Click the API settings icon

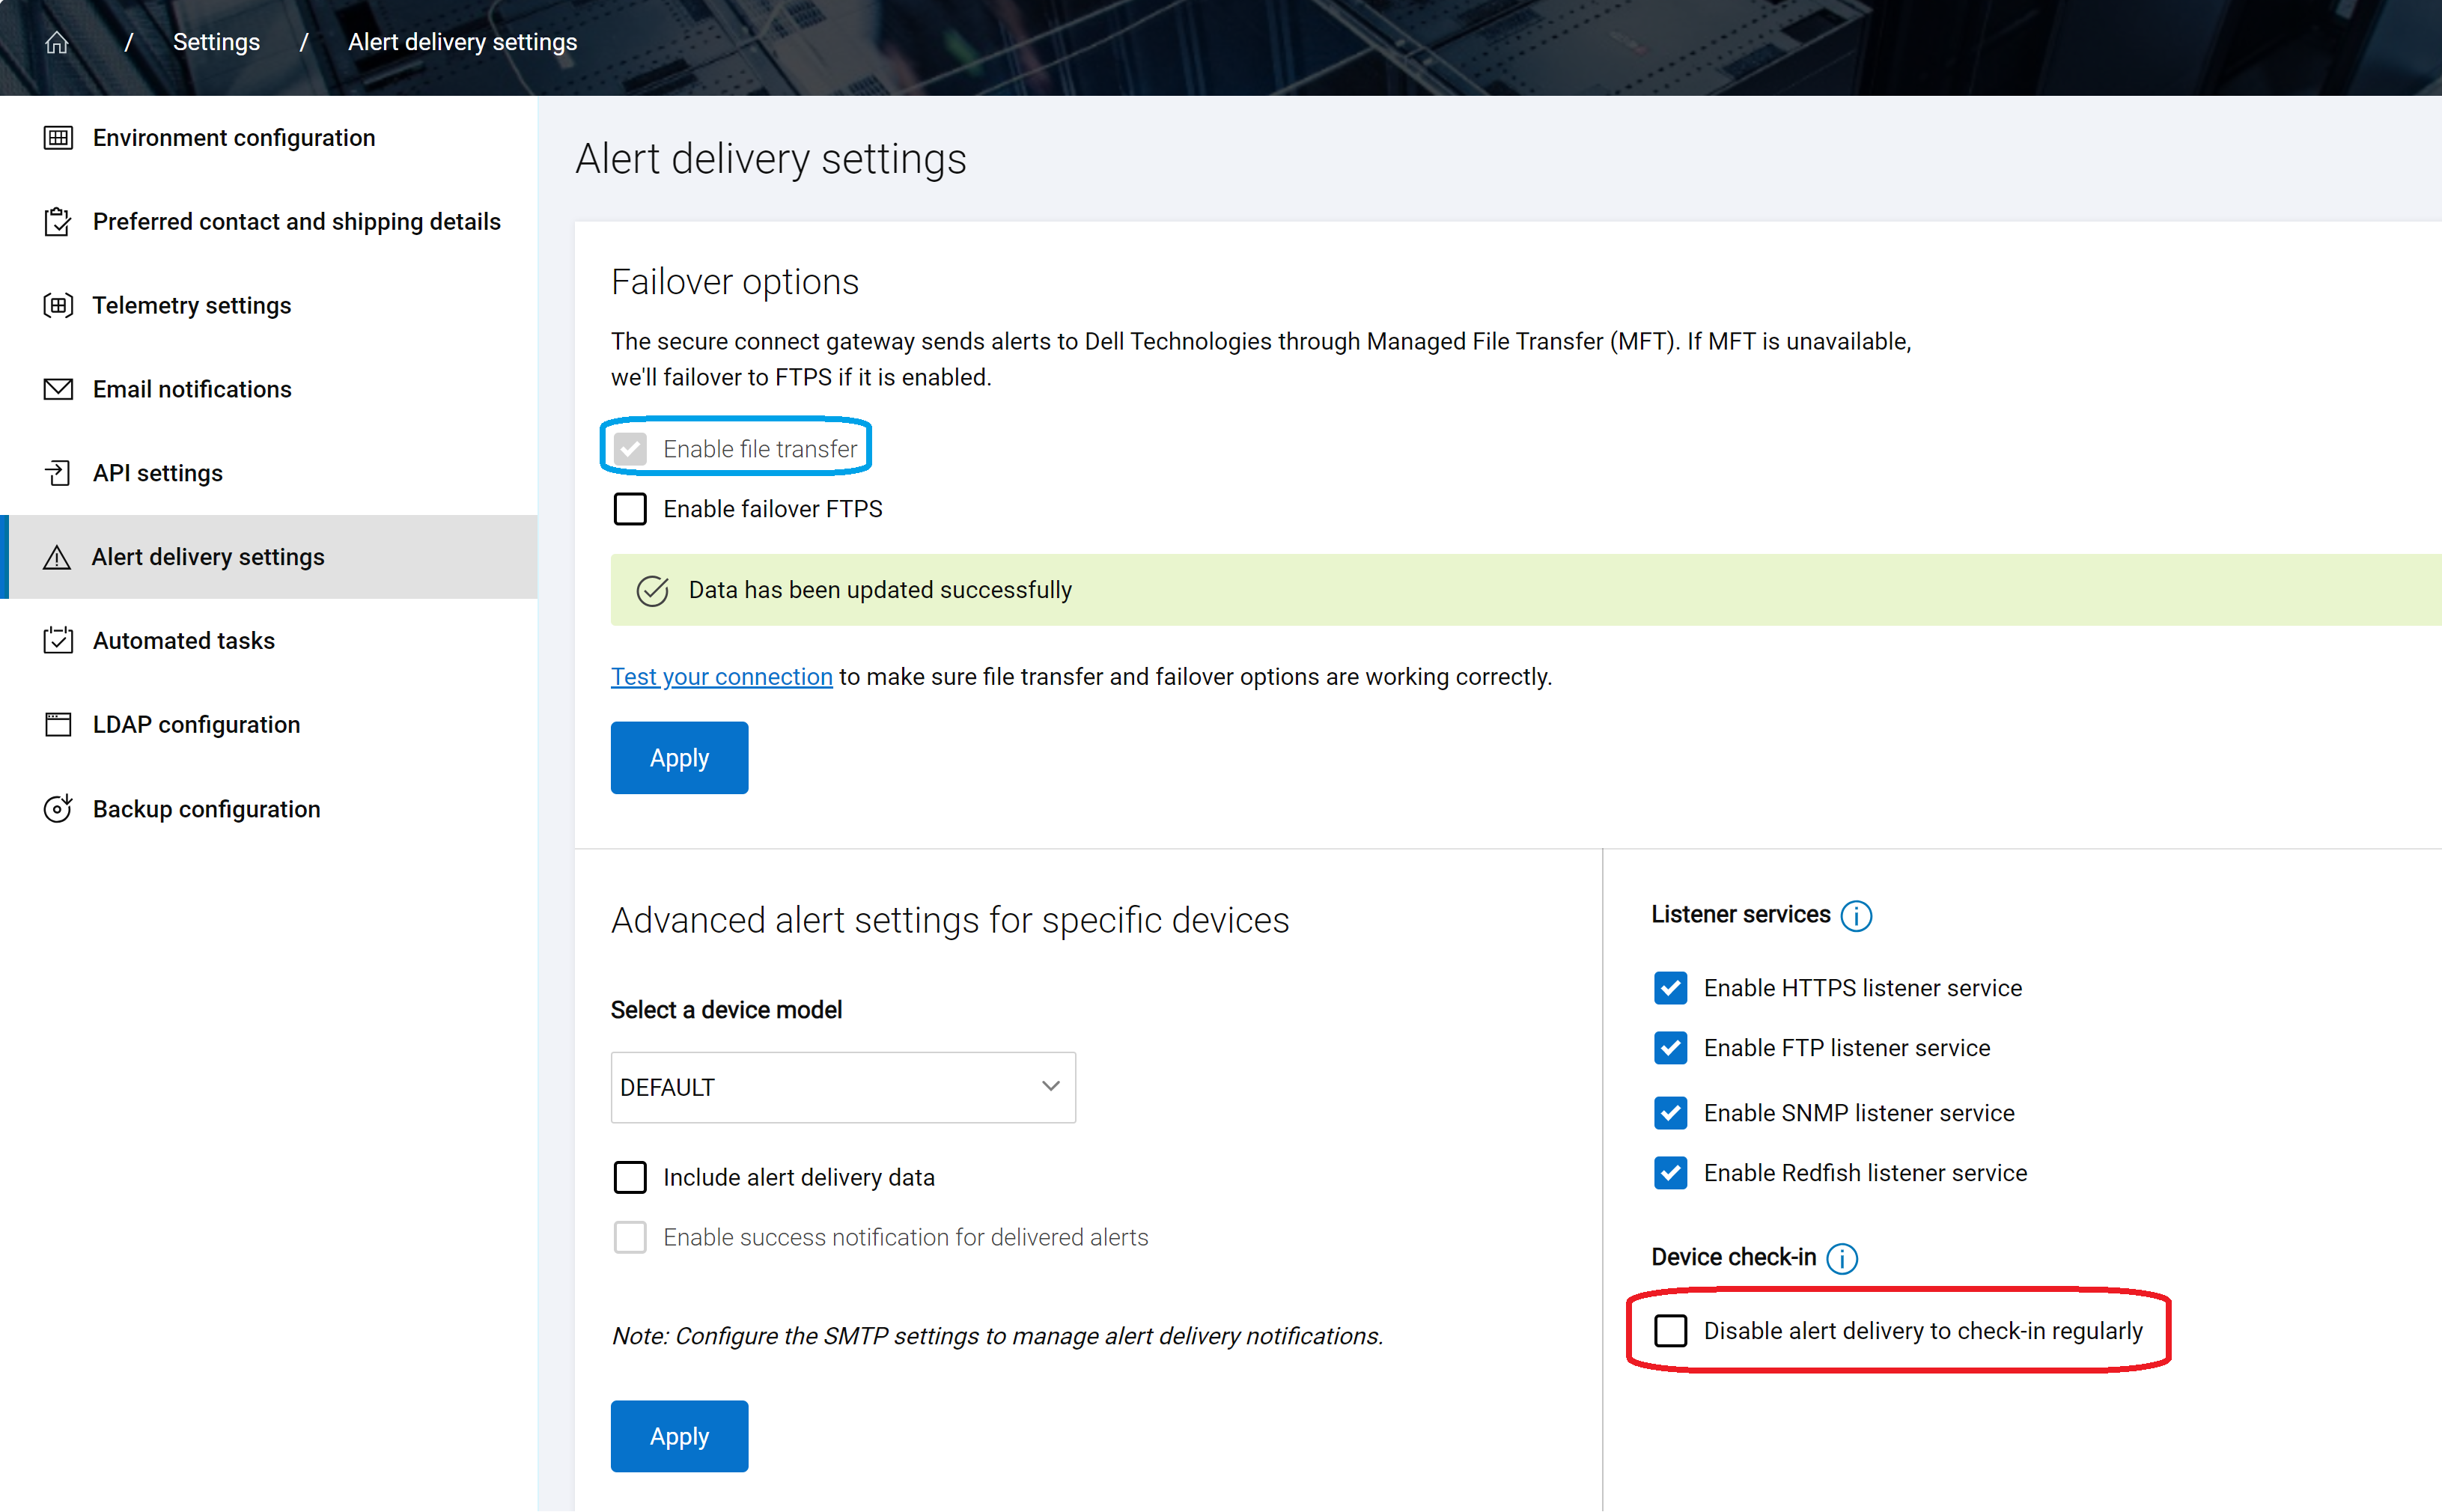click(x=58, y=473)
